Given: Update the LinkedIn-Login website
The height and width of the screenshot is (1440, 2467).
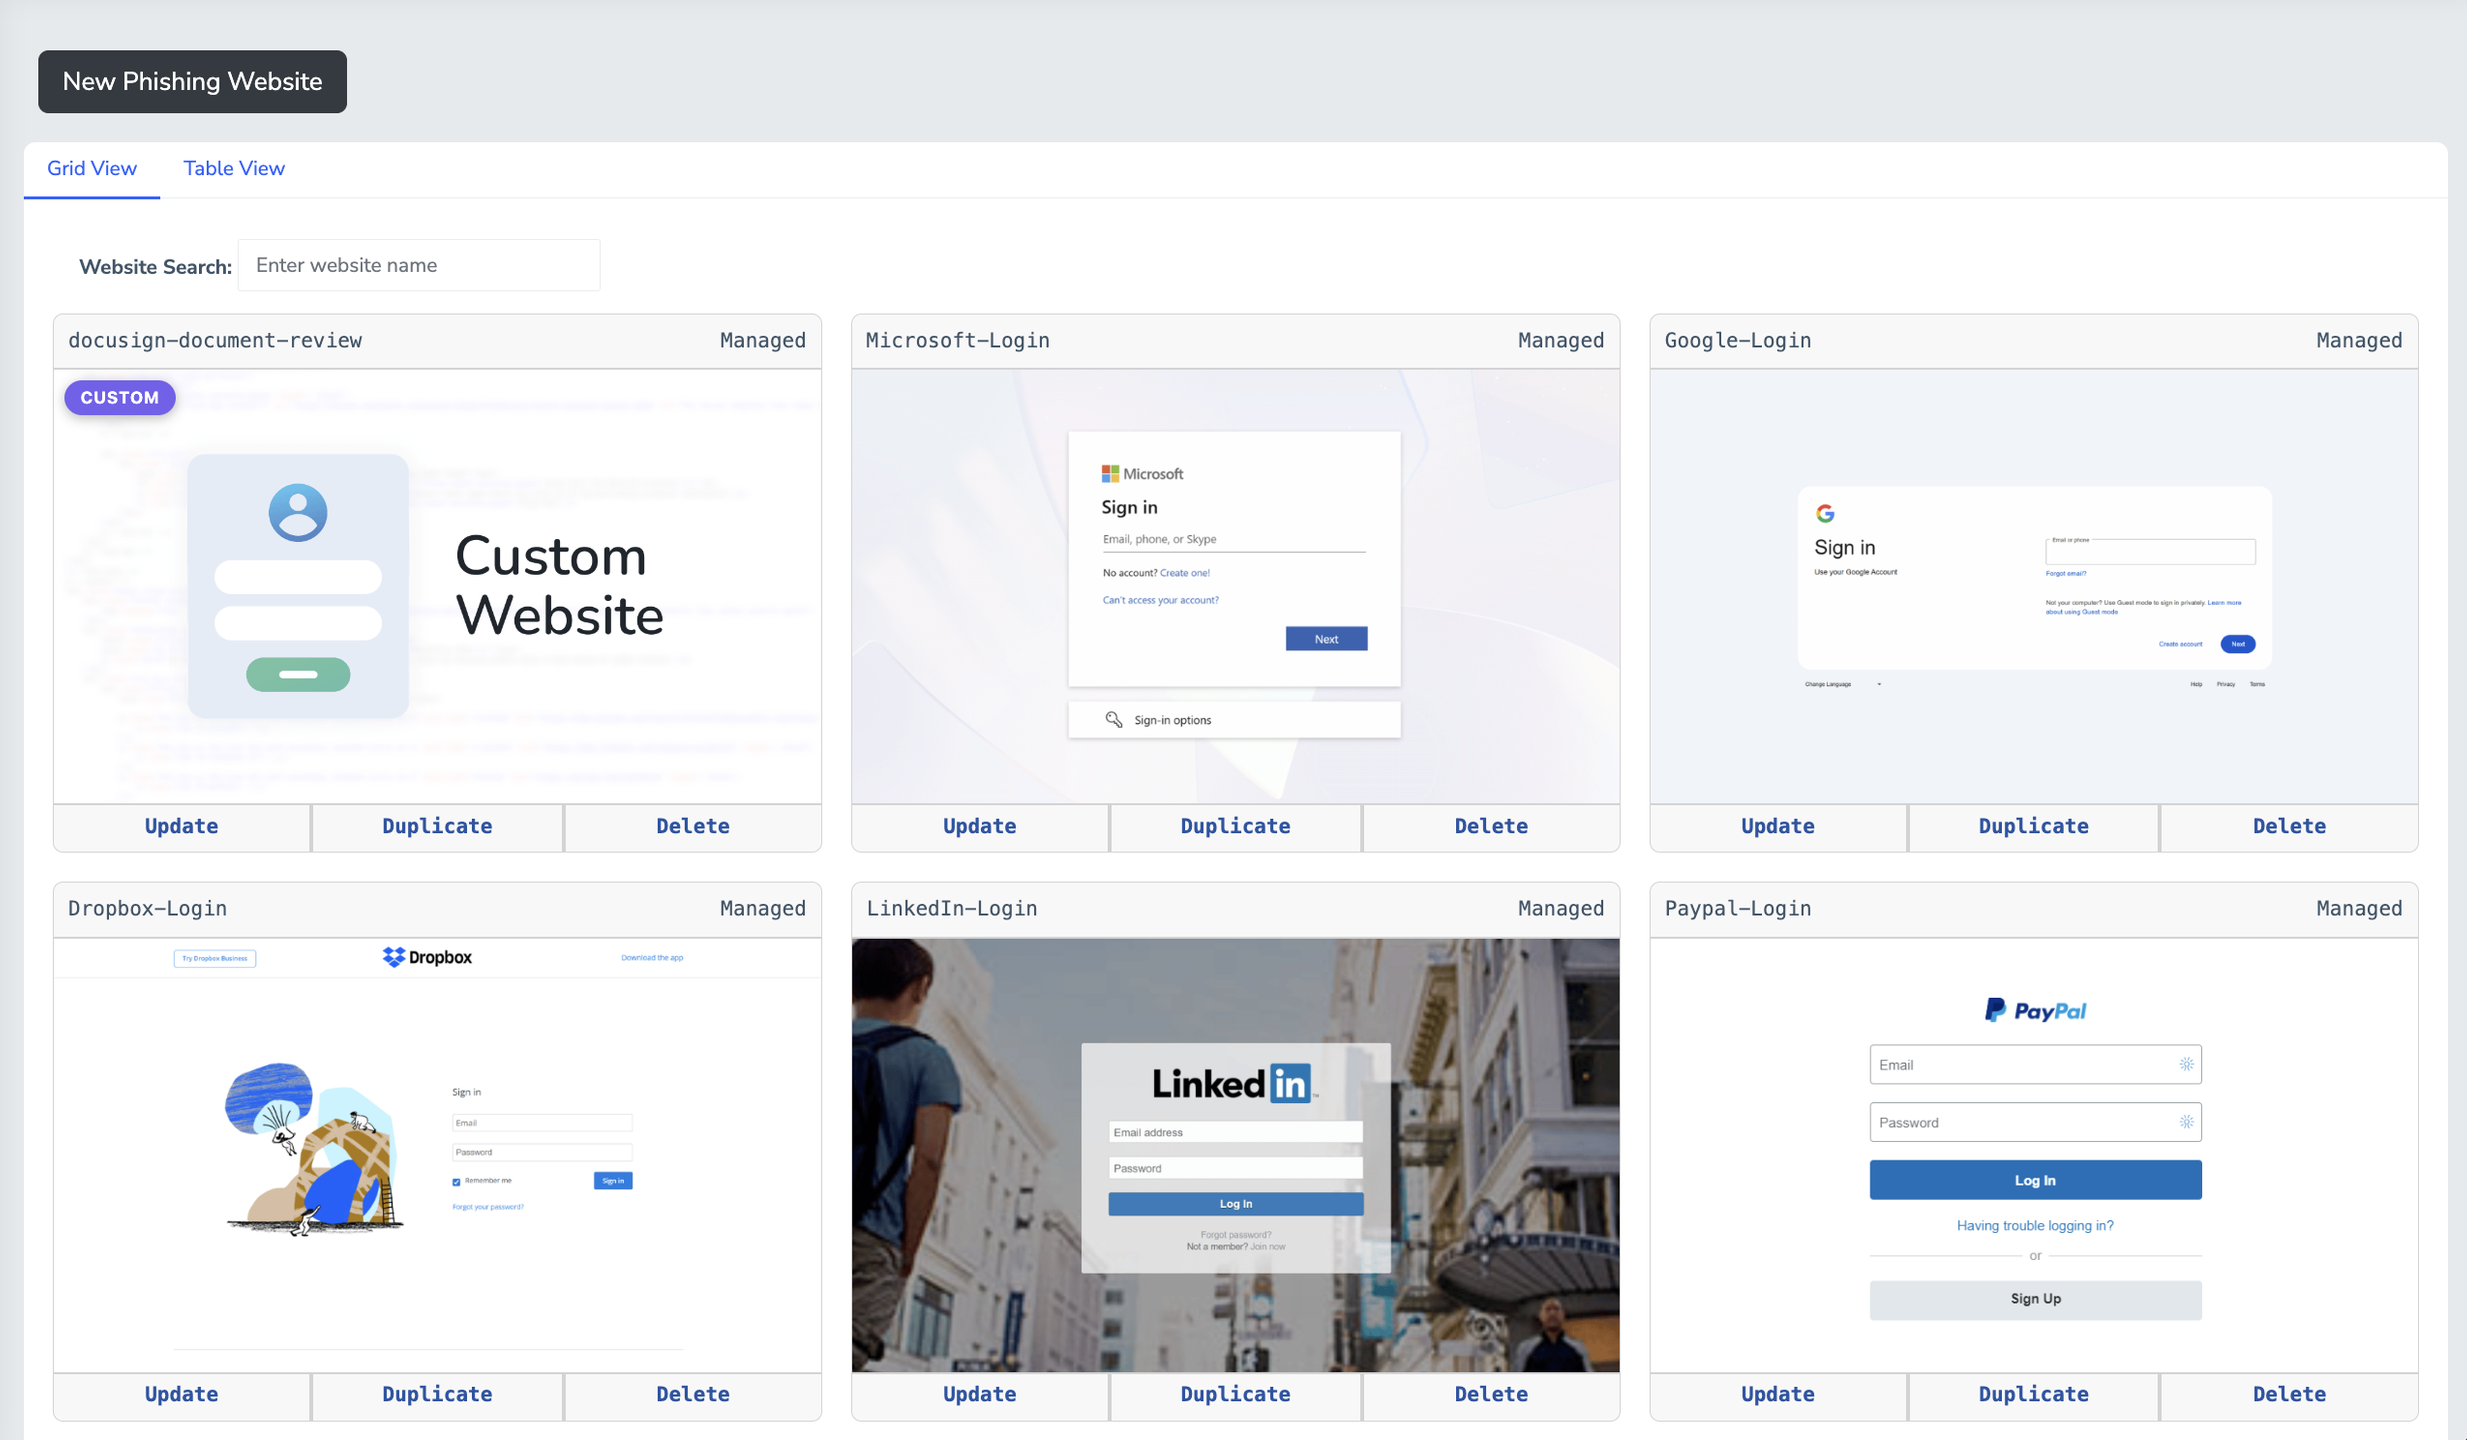Looking at the screenshot, I should pos(980,1394).
